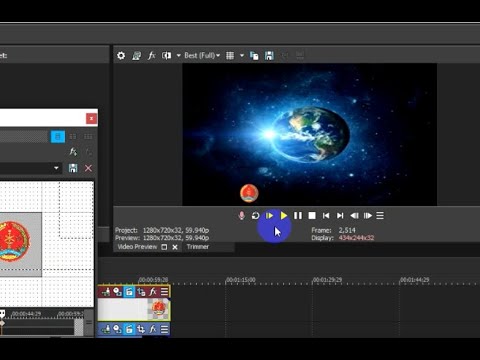The height and width of the screenshot is (360, 480).
Task: Select the three-column layout button in dialog
Action: tap(88, 137)
